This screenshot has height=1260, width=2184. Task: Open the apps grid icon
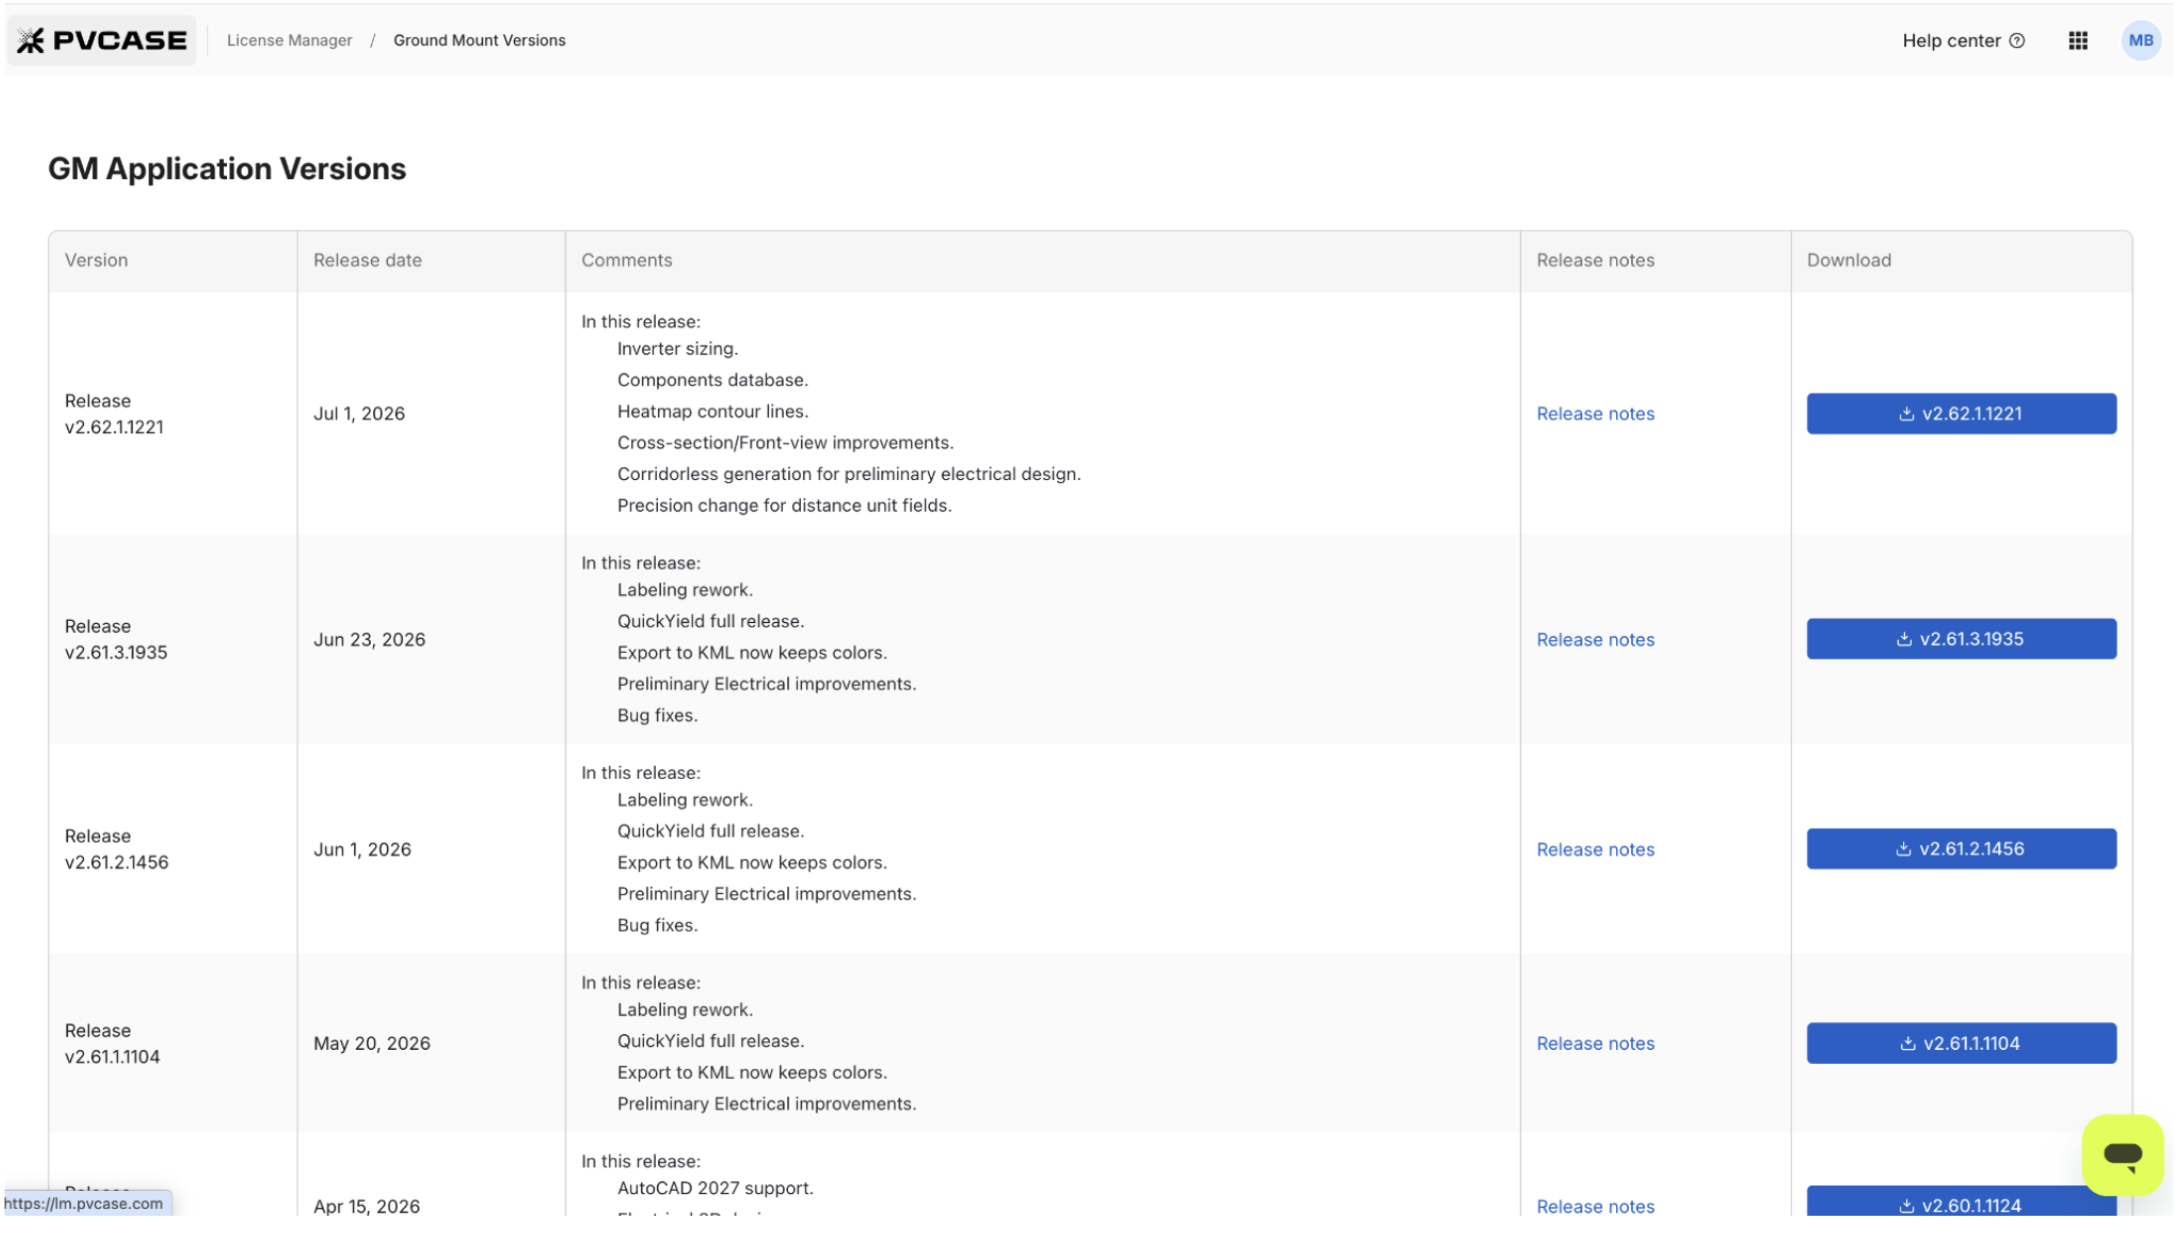point(2078,40)
